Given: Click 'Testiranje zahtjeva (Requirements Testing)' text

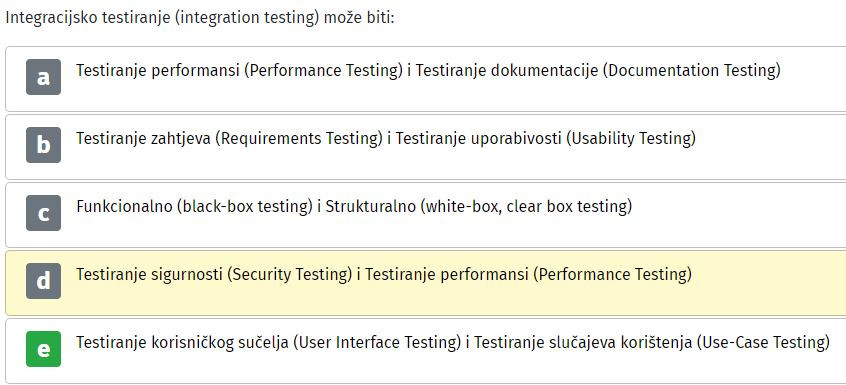Looking at the screenshot, I should point(229,139).
